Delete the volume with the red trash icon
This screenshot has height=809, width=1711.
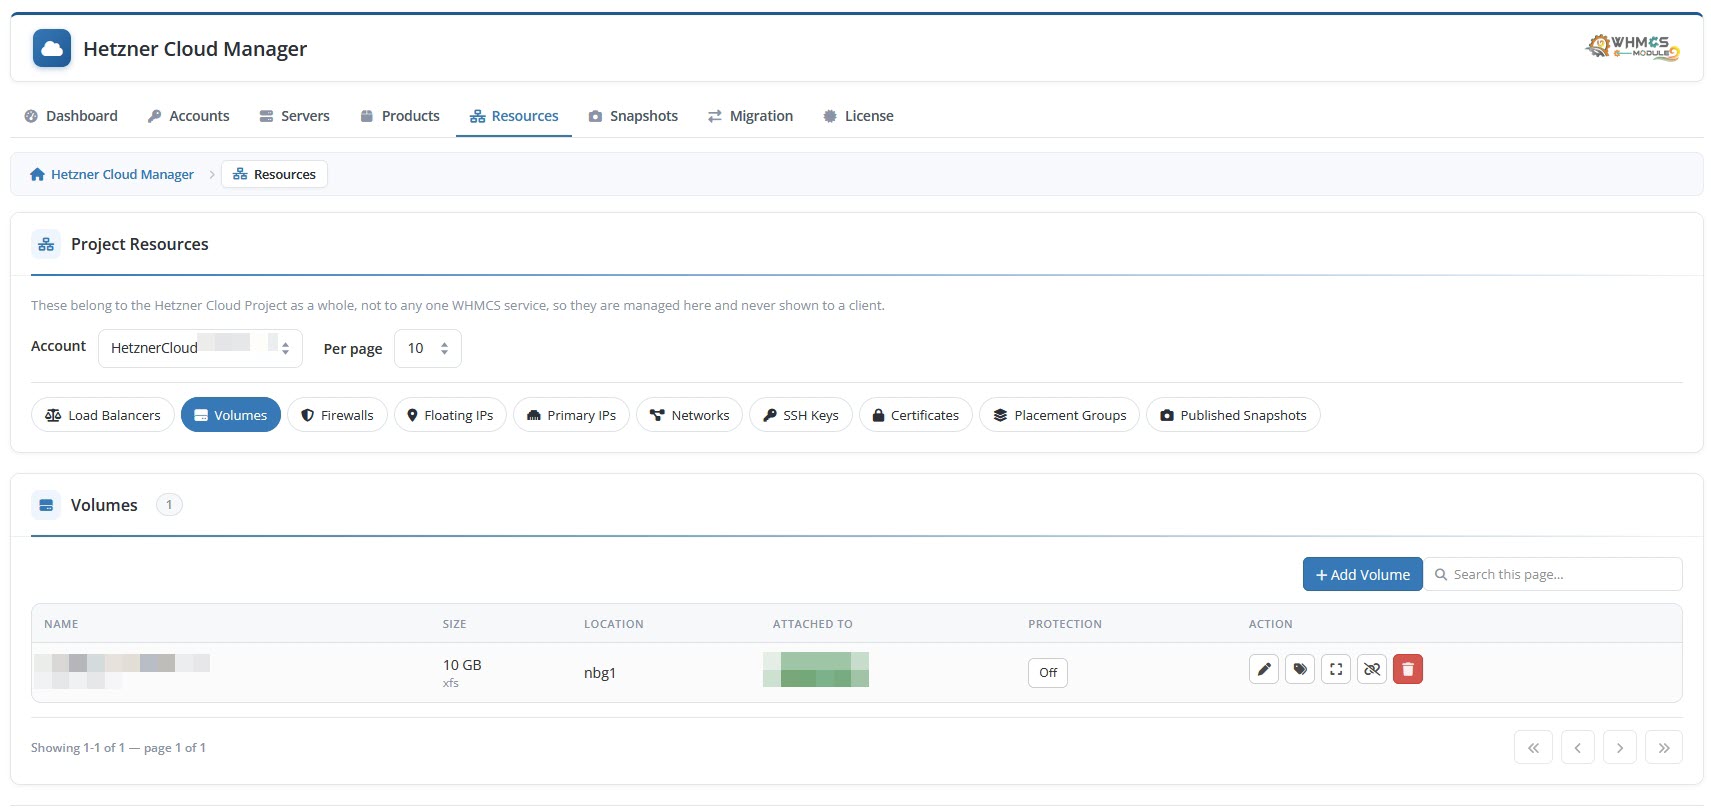[1408, 669]
